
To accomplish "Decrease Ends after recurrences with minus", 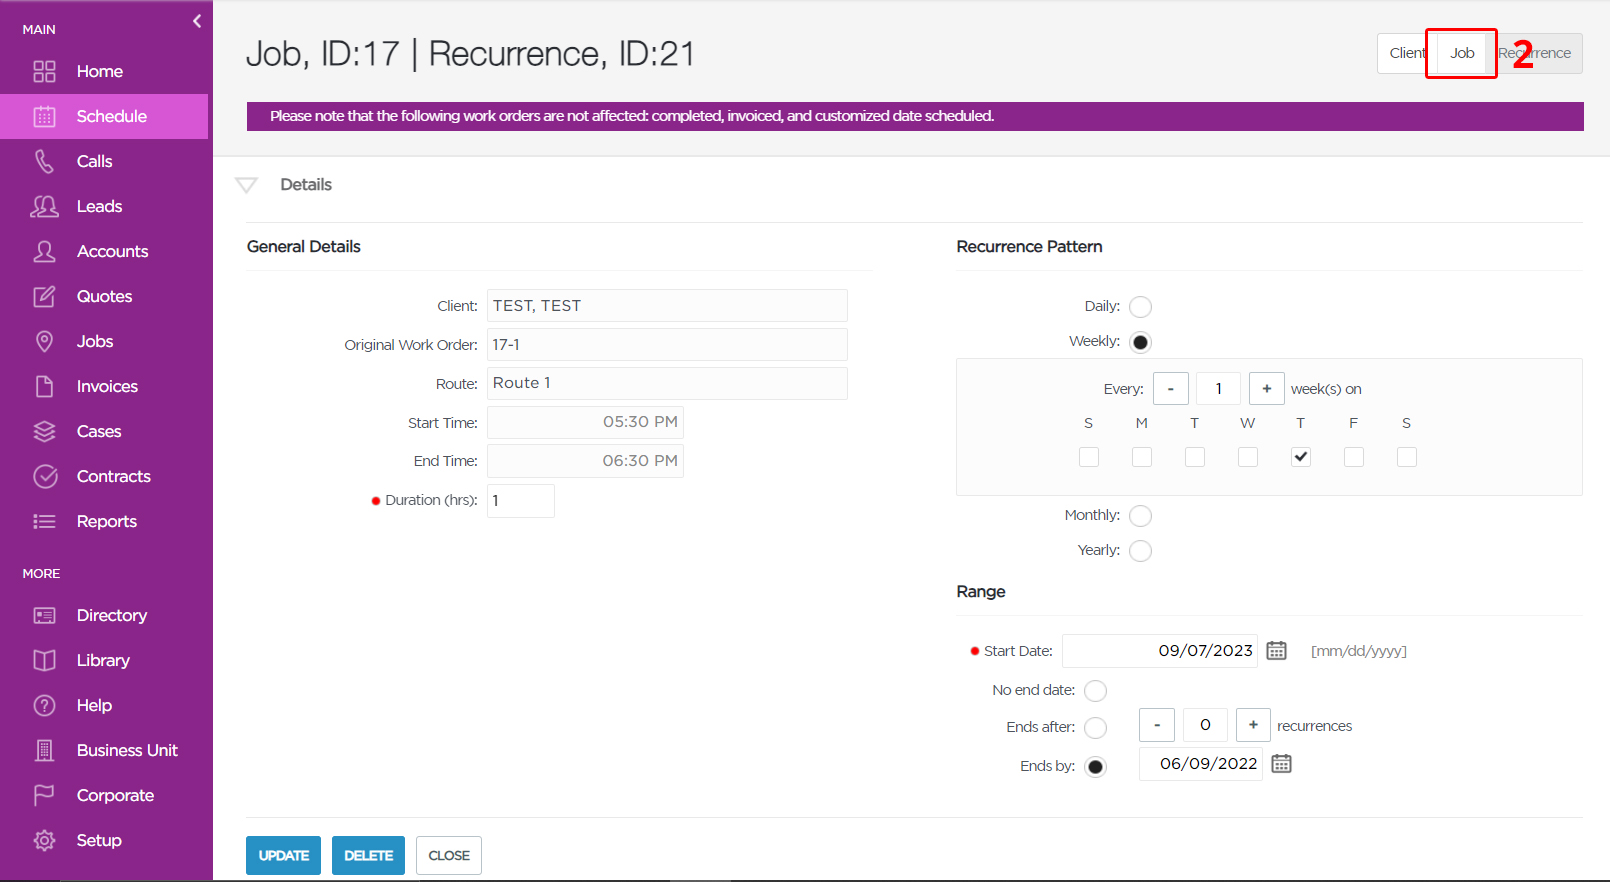I will coord(1157,725).
